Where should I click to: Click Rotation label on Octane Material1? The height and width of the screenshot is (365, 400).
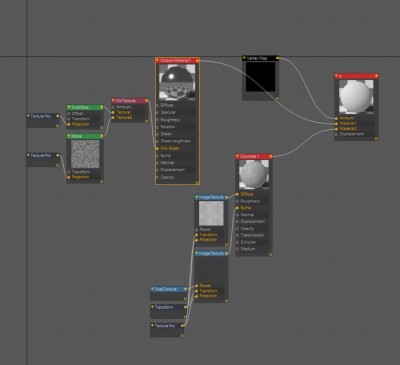pos(168,127)
